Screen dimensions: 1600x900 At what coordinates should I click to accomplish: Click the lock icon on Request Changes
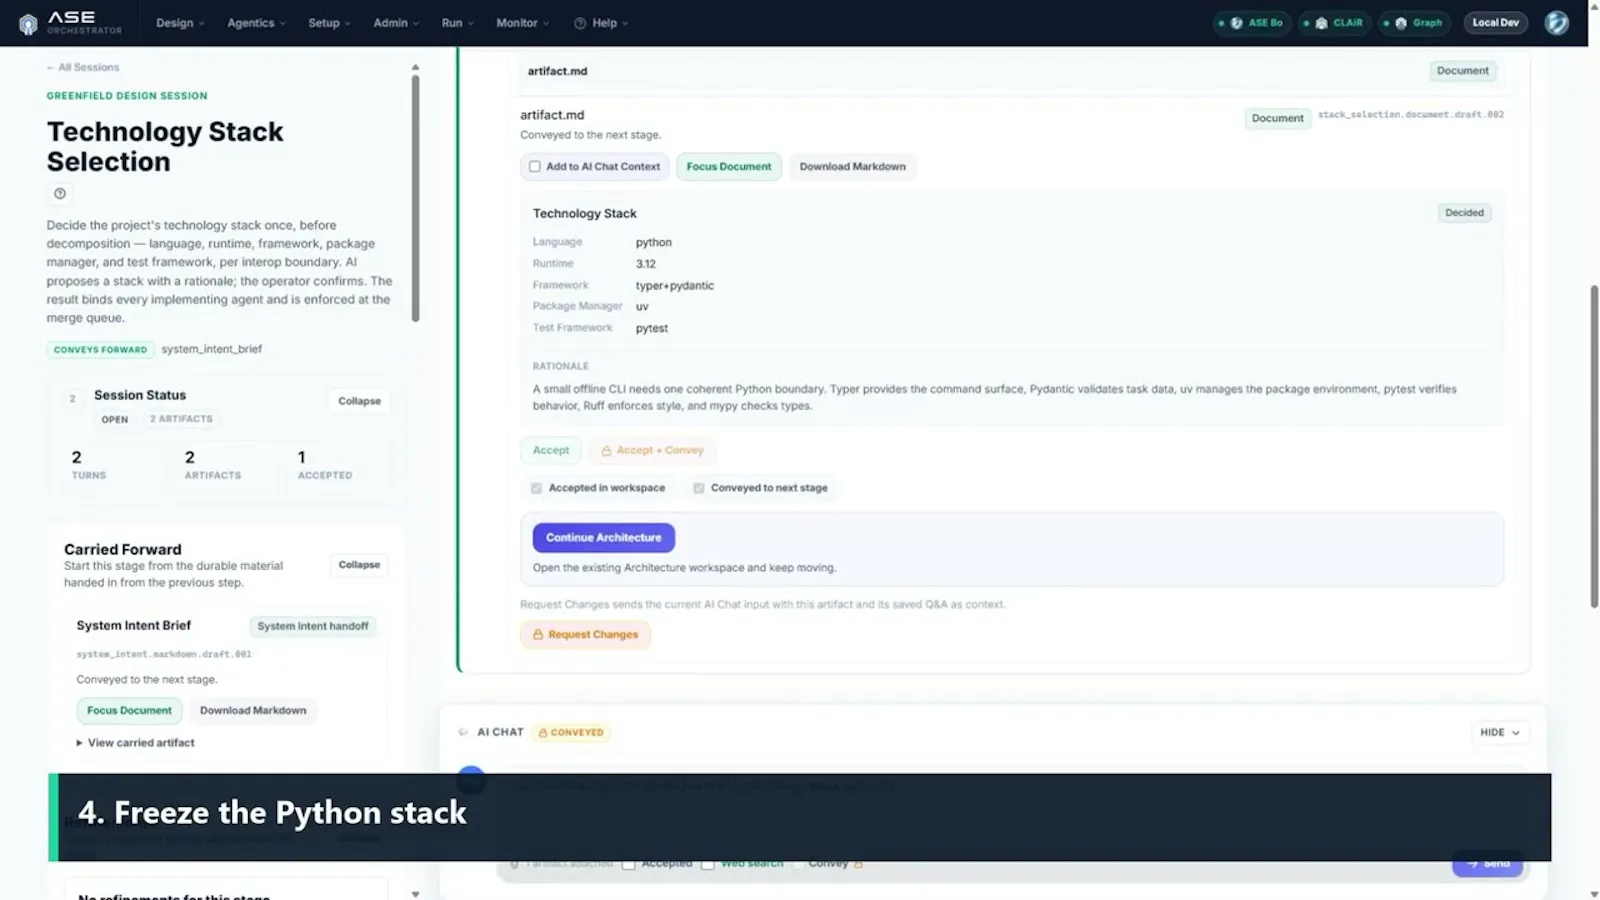[x=538, y=635]
